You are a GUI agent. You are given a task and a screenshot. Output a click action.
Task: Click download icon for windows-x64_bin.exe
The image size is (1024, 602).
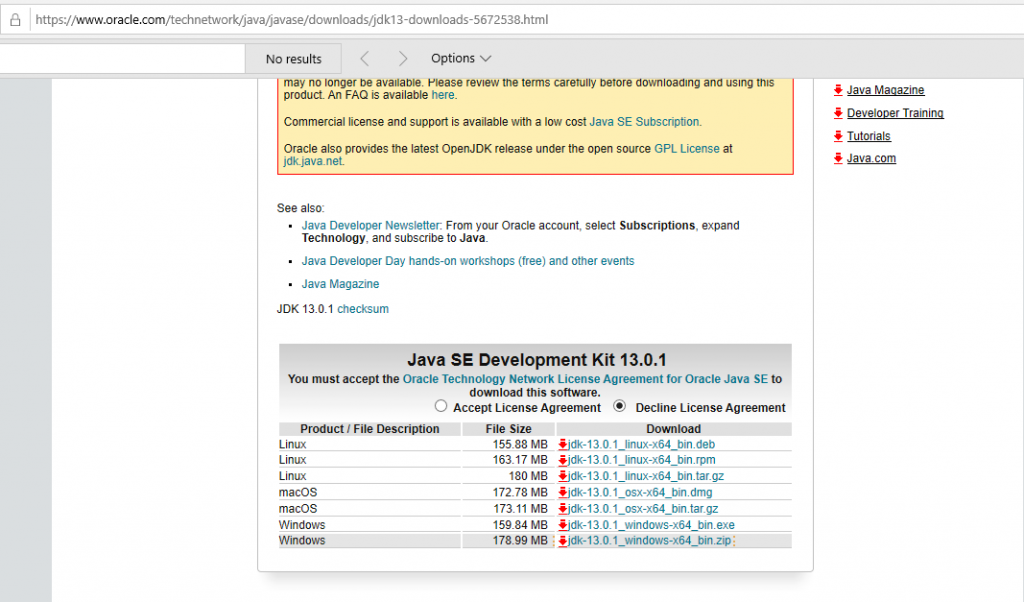(562, 525)
